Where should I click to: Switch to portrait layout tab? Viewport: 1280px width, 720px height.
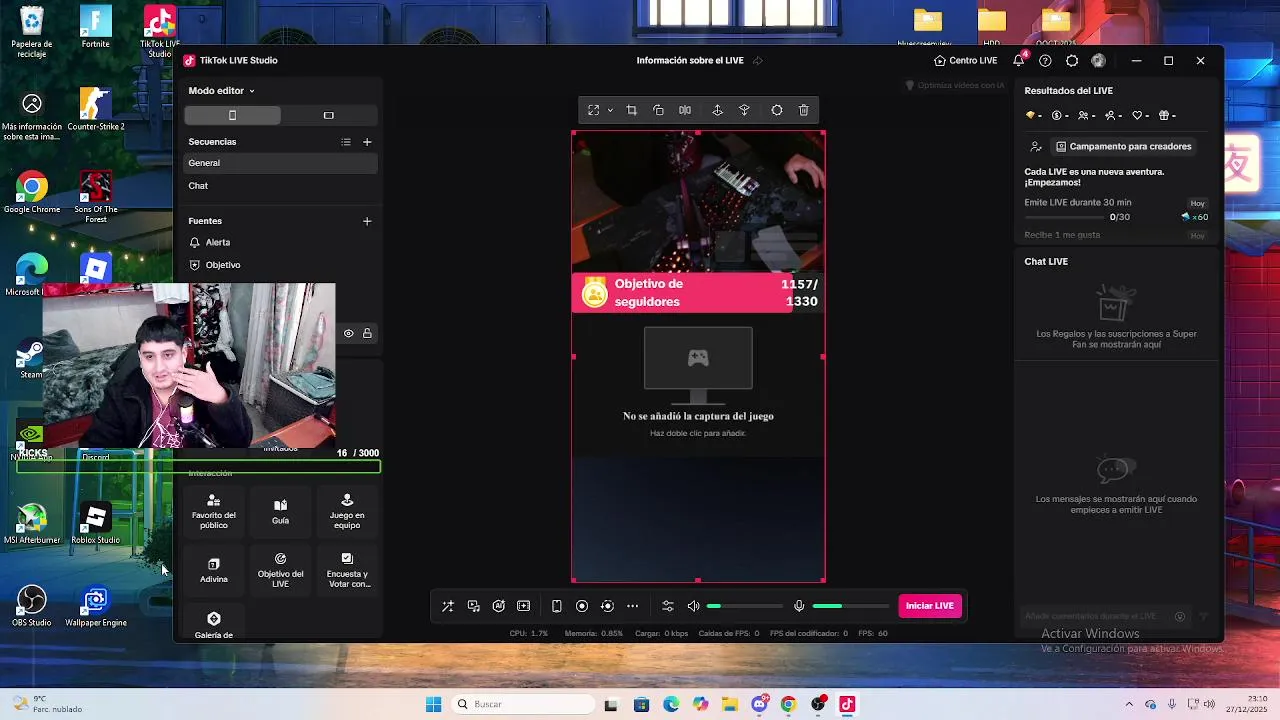coord(232,115)
